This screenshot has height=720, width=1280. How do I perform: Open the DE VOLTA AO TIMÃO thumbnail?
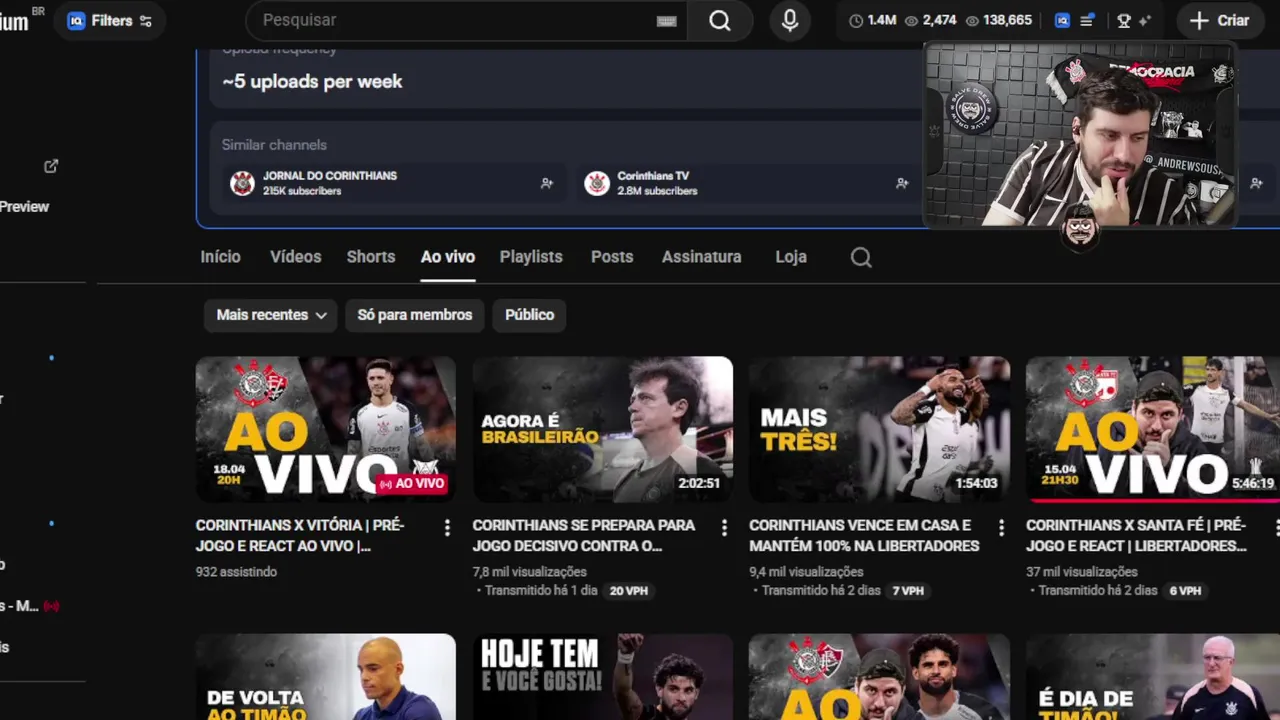point(326,677)
